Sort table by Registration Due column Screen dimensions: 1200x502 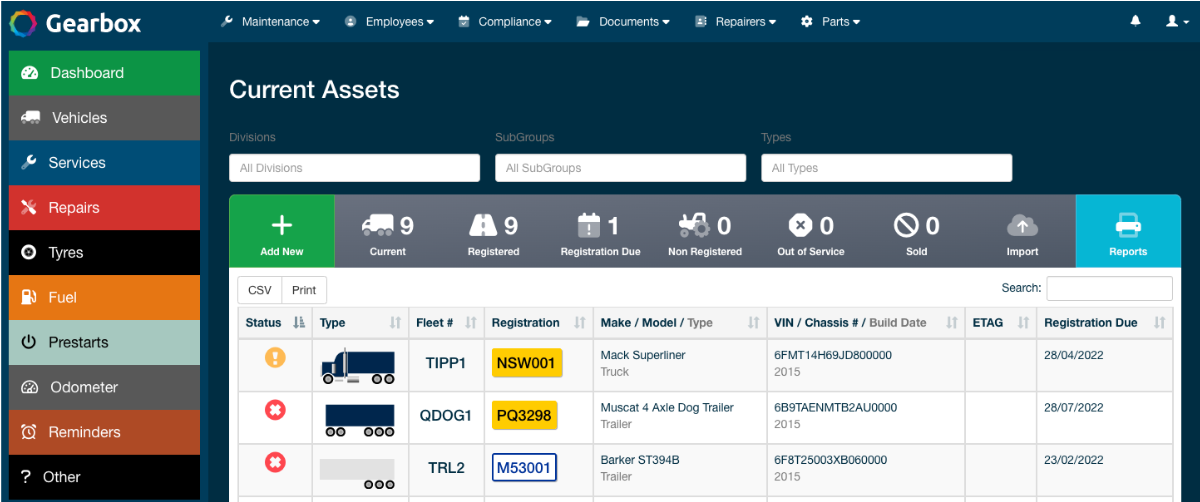click(x=1105, y=323)
